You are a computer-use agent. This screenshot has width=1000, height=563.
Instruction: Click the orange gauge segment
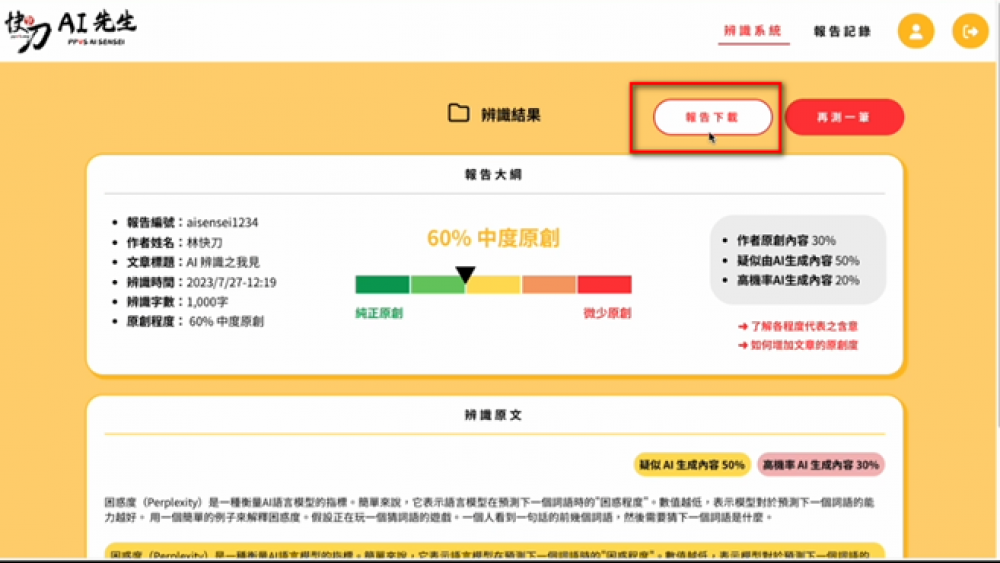click(548, 285)
